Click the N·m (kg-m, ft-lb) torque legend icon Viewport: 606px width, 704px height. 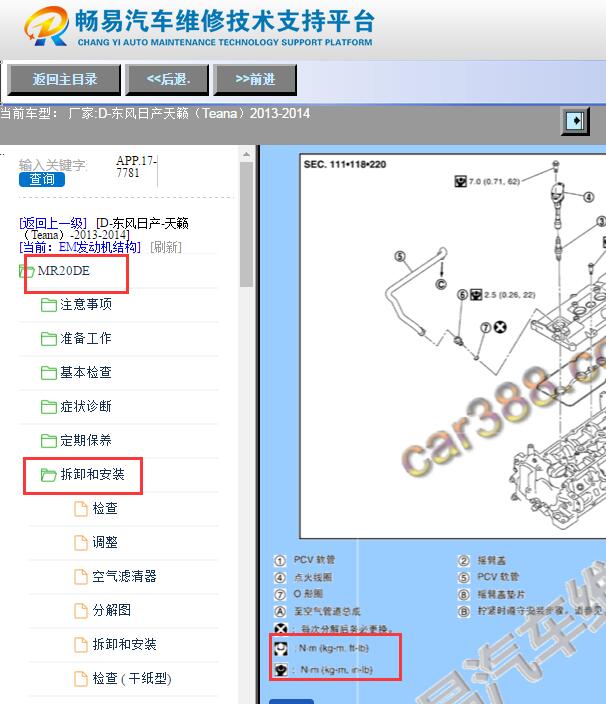pyautogui.click(x=281, y=648)
